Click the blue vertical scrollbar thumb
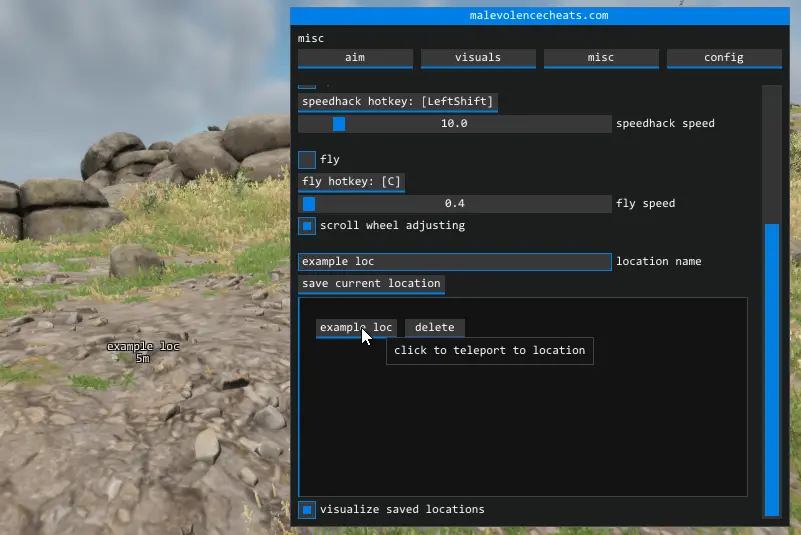801x535 pixels. [772, 370]
